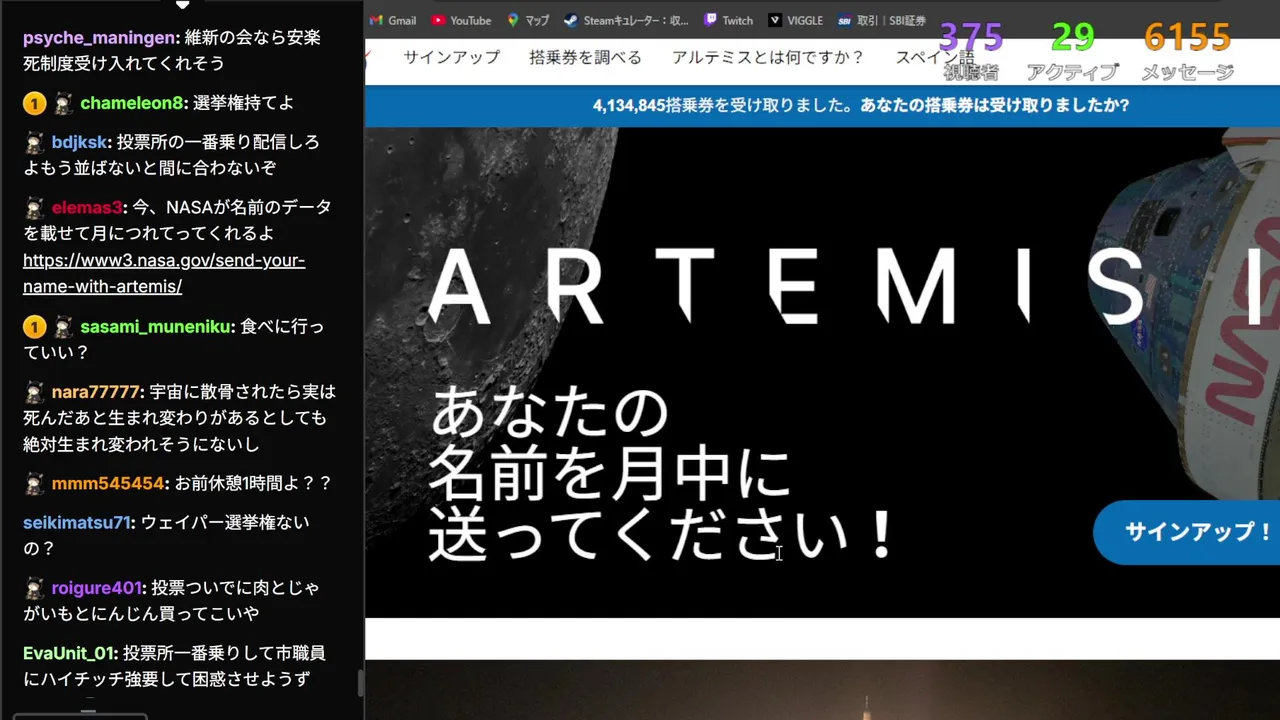
Task: Open the YouTube bookmark
Action: (462, 20)
